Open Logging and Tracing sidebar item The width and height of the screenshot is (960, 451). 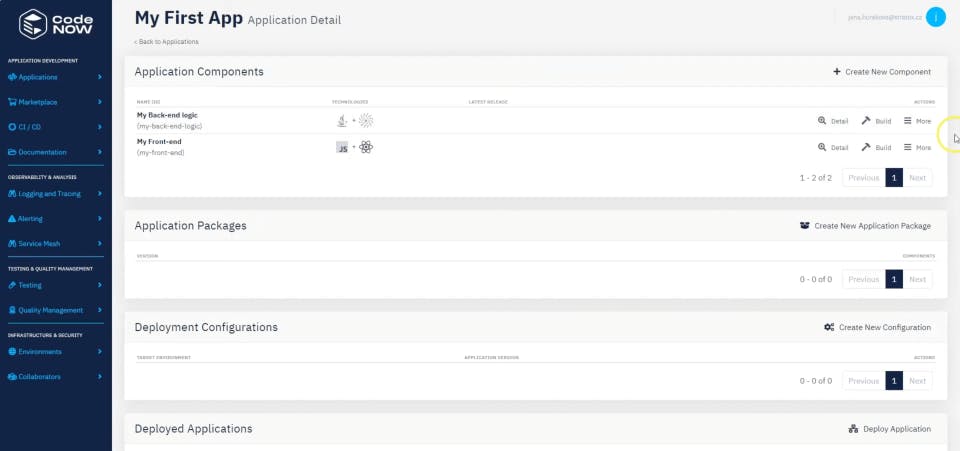point(49,194)
